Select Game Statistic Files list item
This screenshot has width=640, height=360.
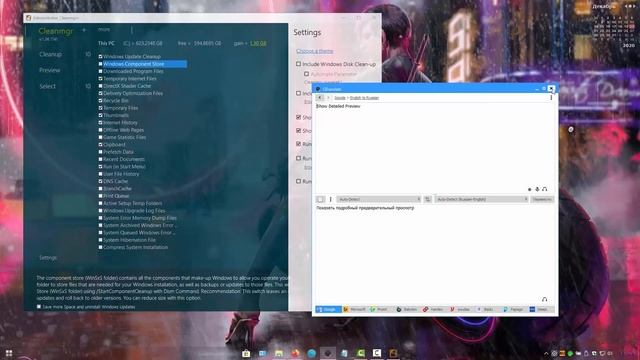(124, 137)
